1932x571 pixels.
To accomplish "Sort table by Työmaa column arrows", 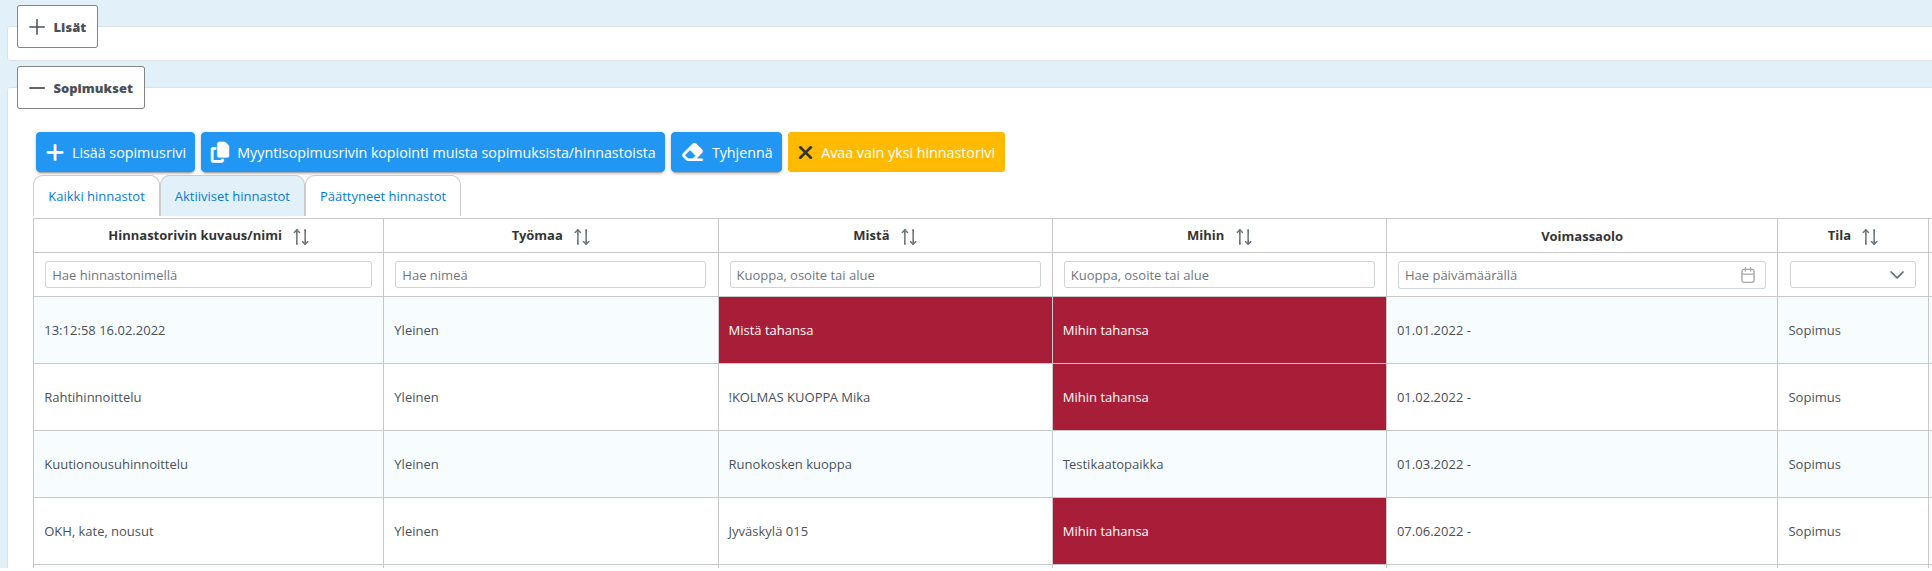I will pyautogui.click(x=582, y=237).
